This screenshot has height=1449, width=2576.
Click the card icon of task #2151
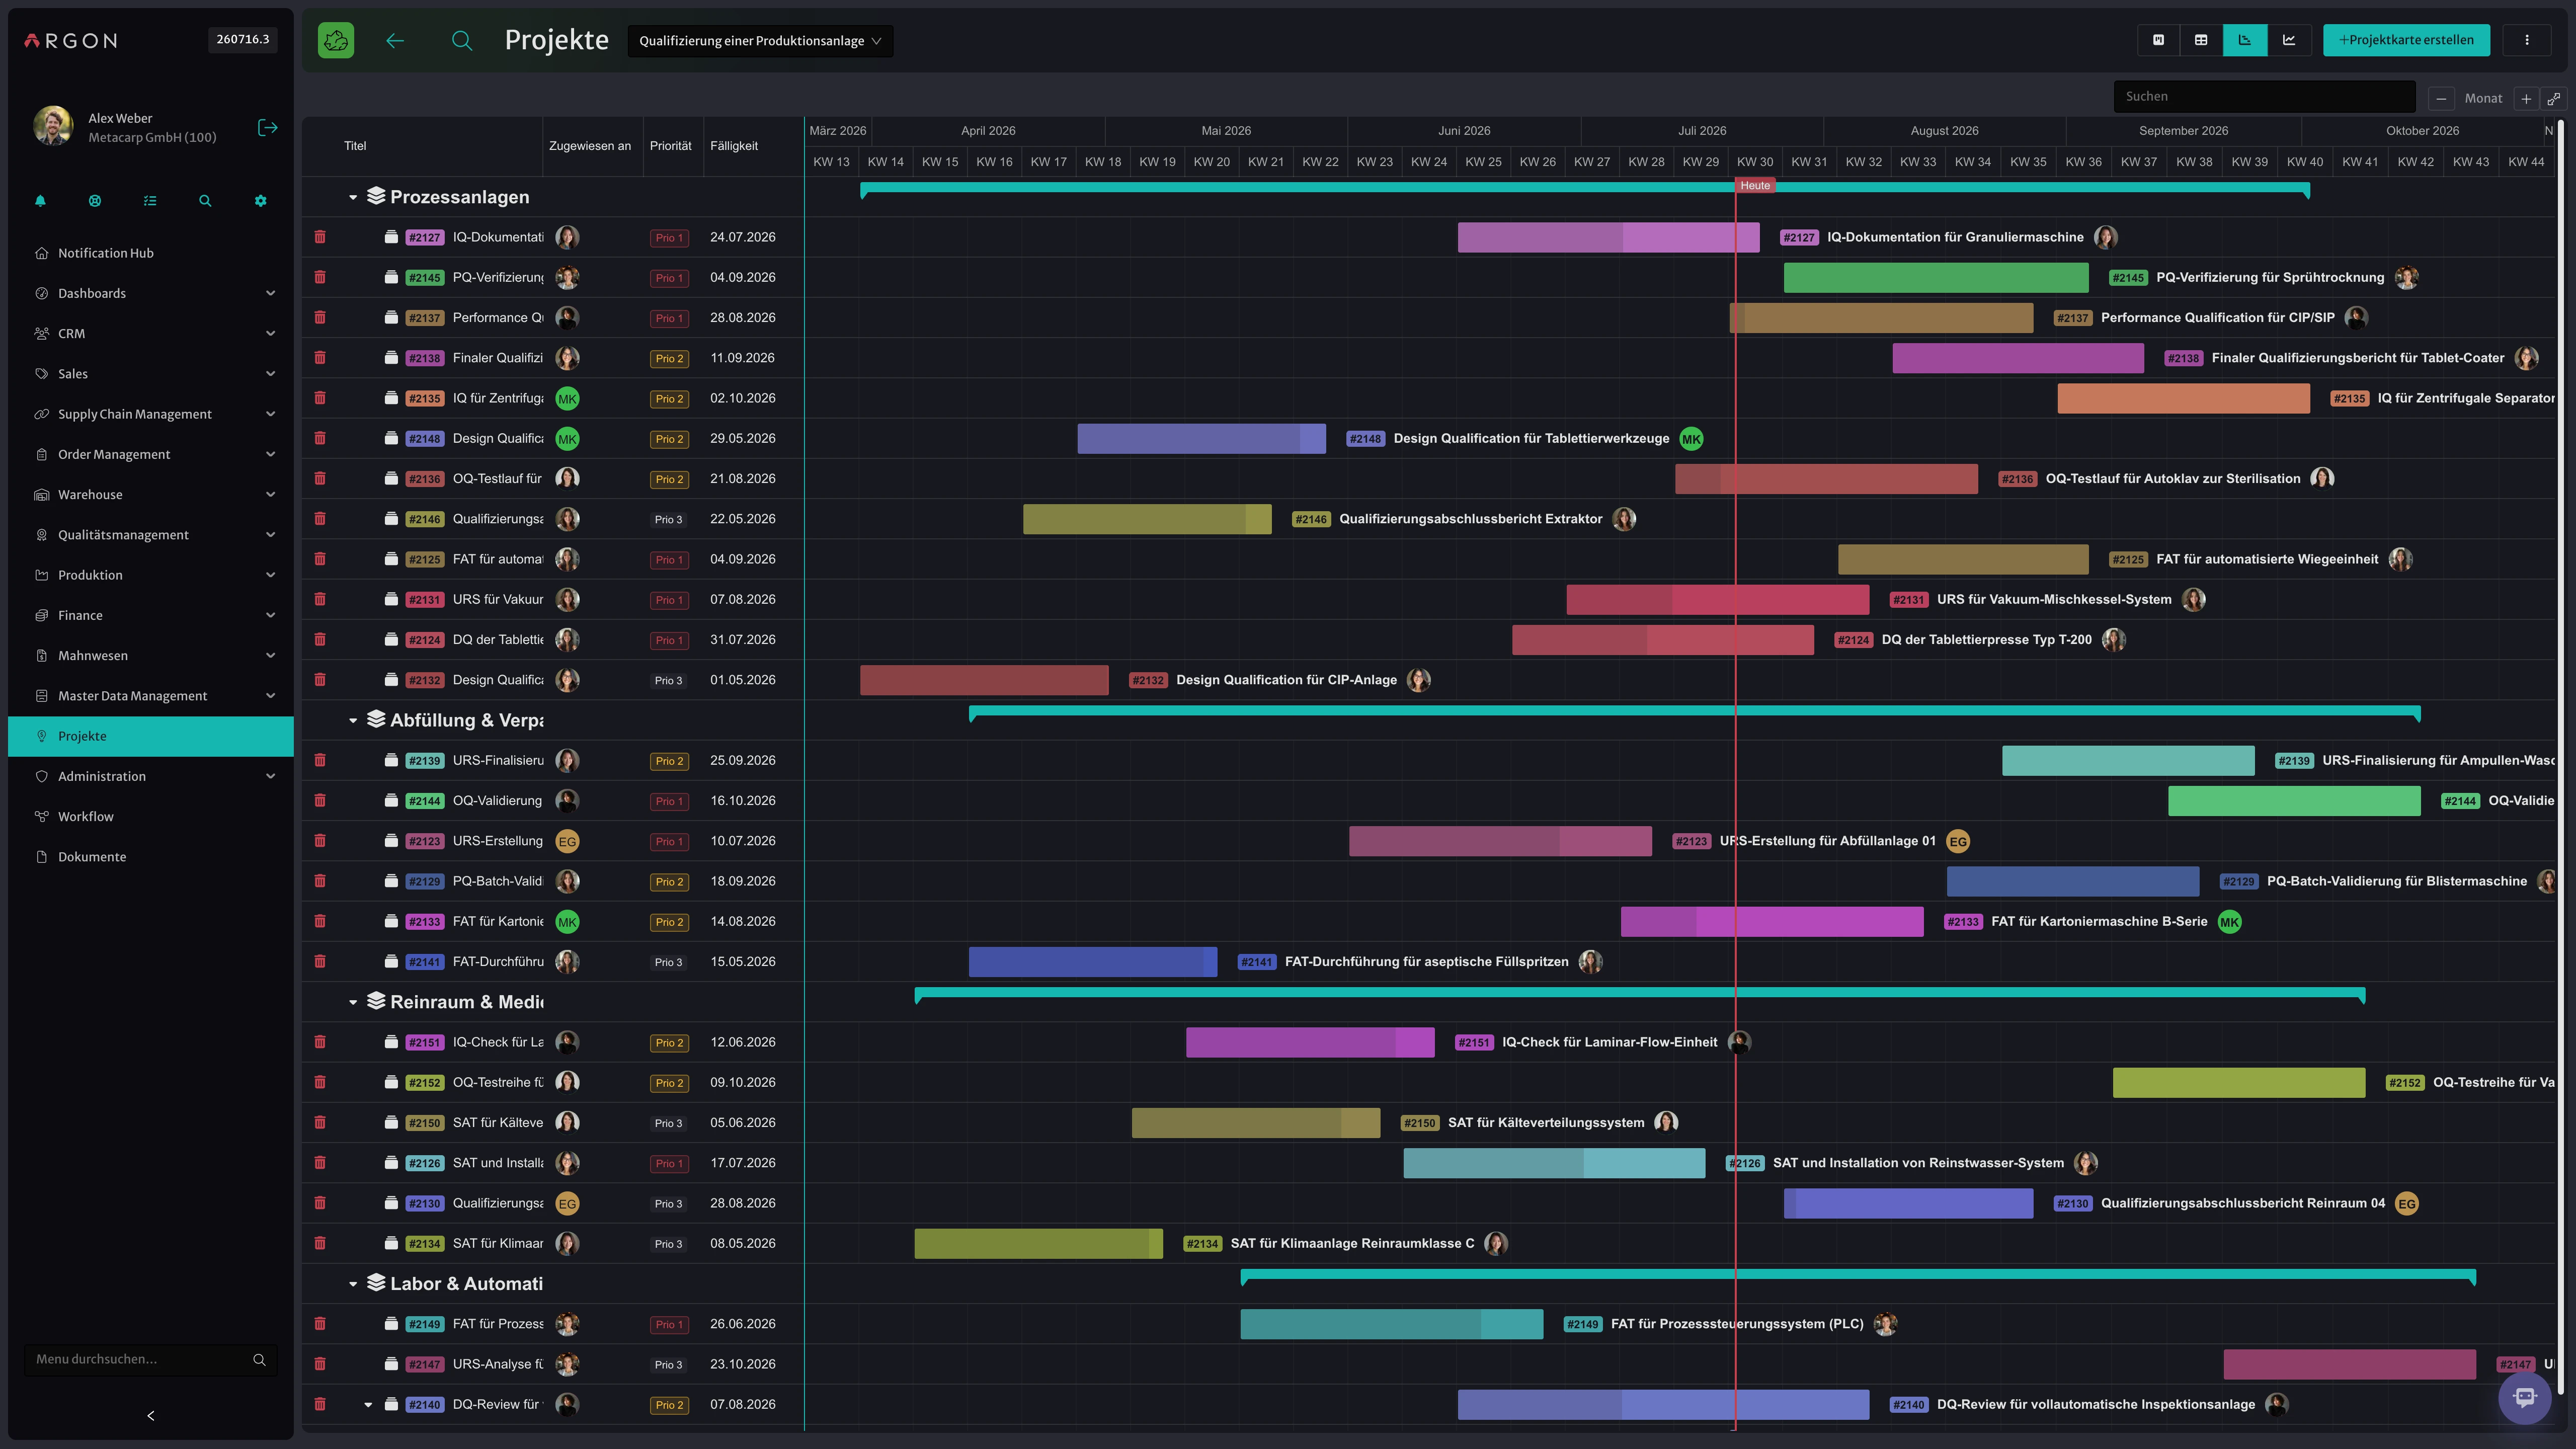coord(391,1042)
